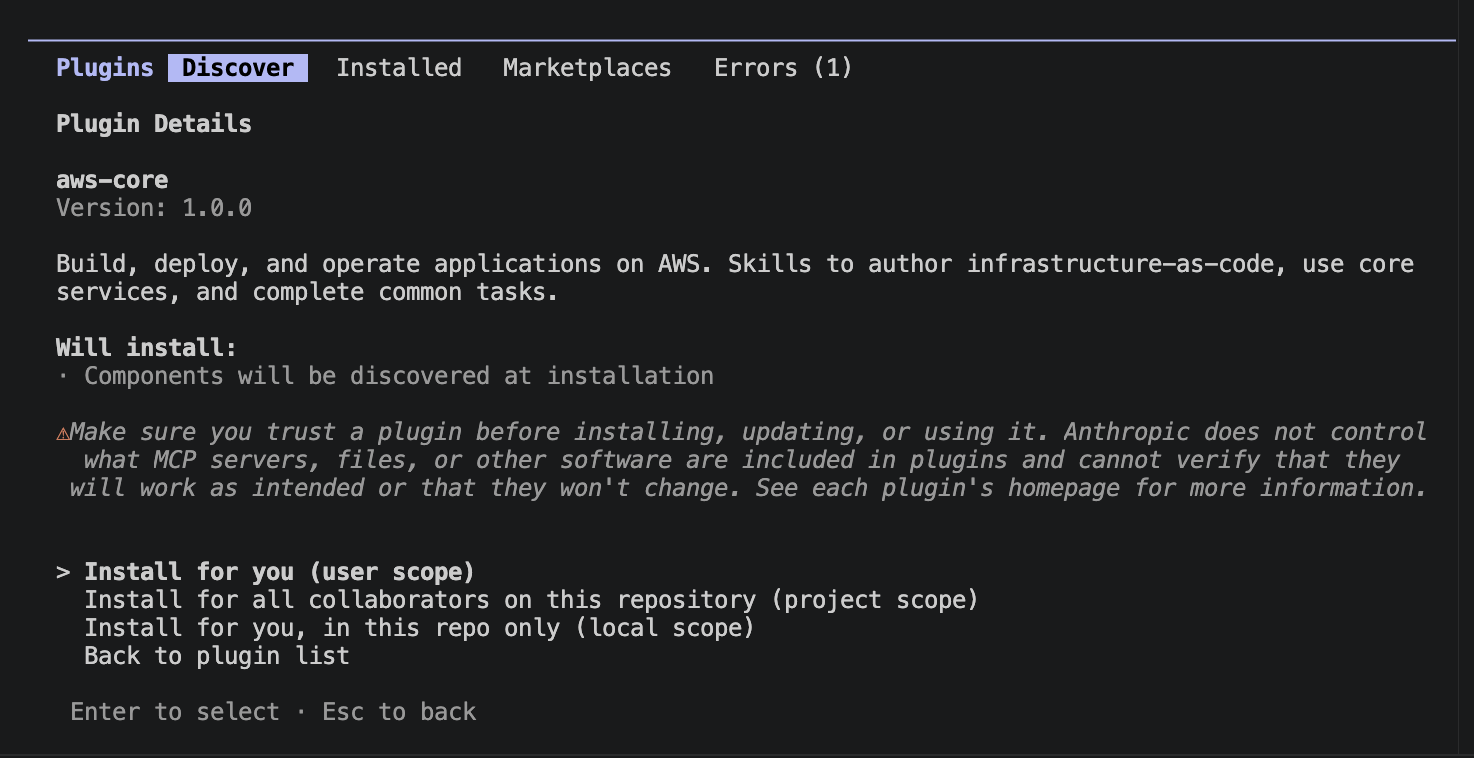Select Install for you (user scope)
This screenshot has width=1474, height=758.
tap(279, 572)
